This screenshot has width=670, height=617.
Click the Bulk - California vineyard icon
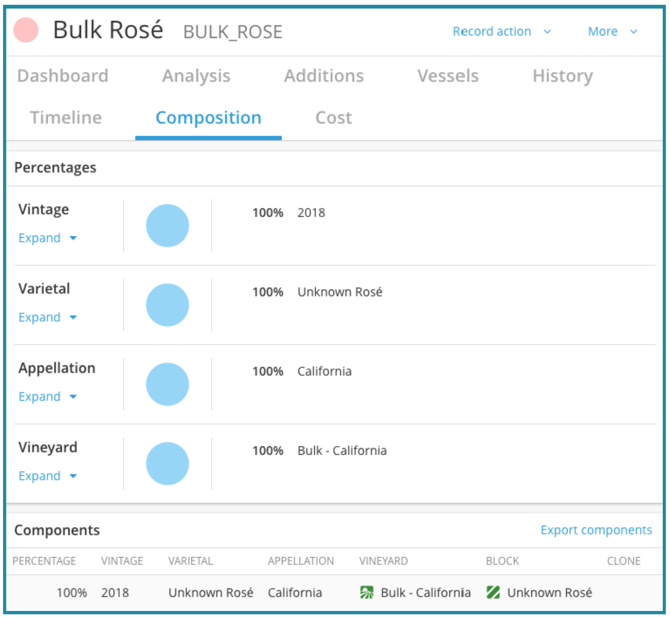[x=366, y=592]
